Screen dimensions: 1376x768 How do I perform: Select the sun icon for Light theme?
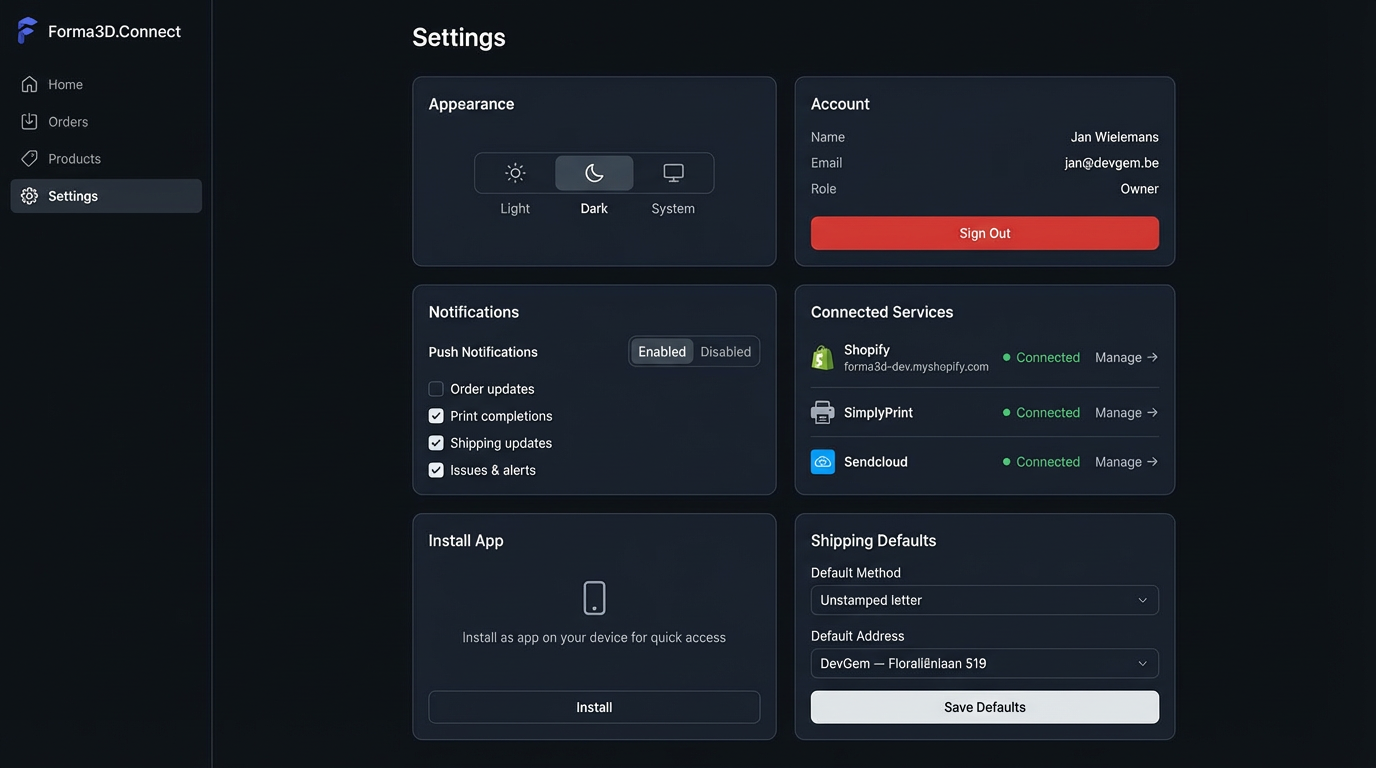pos(514,171)
